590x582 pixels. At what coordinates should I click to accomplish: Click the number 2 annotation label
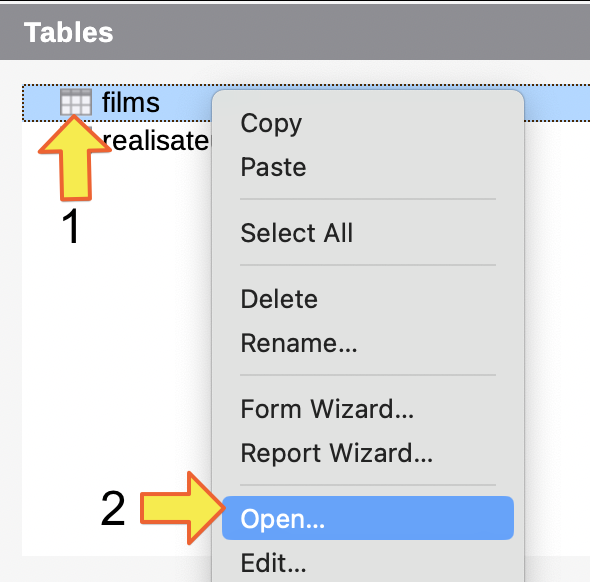tap(113, 508)
